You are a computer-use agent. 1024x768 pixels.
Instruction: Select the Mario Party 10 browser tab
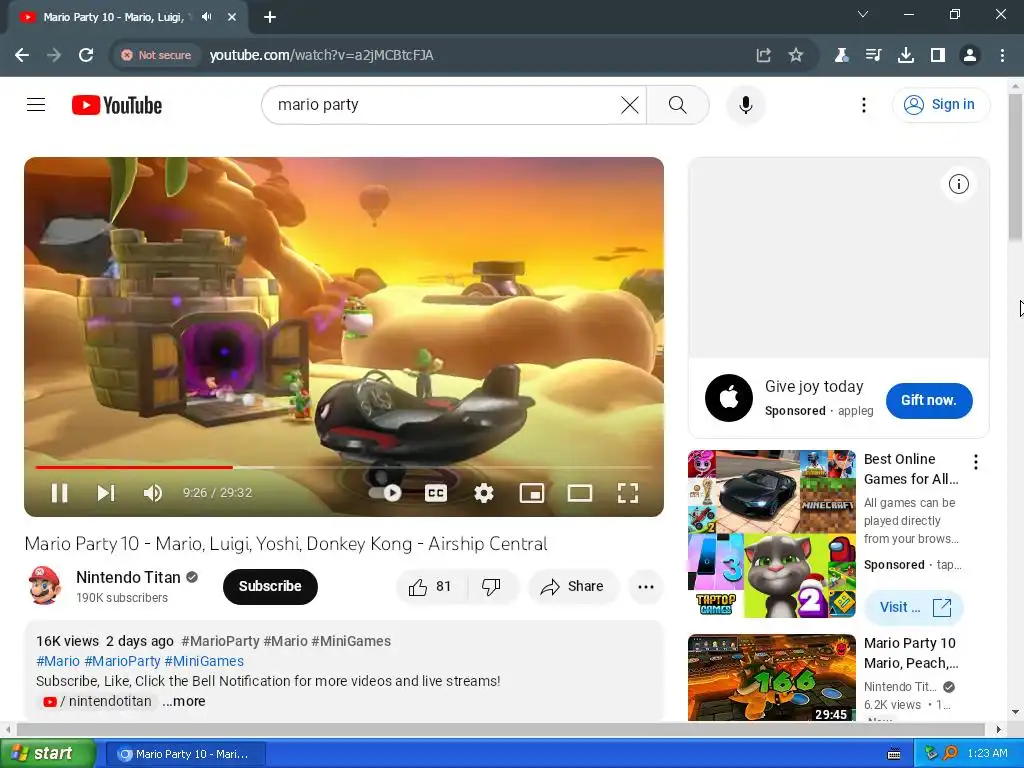click(x=127, y=17)
